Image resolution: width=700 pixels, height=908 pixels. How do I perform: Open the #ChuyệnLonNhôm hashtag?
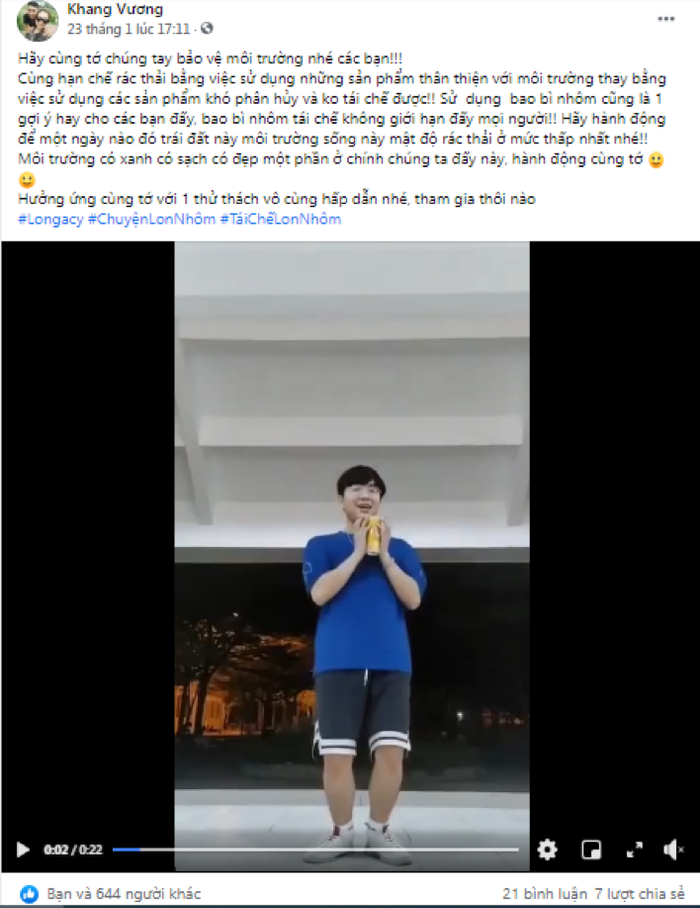pos(151,219)
